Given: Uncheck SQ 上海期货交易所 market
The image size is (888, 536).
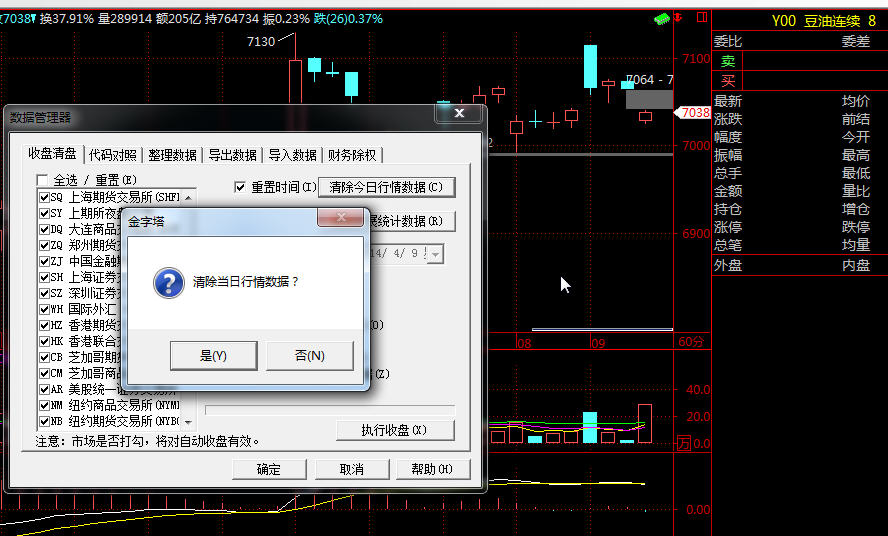Looking at the screenshot, I should [44, 197].
